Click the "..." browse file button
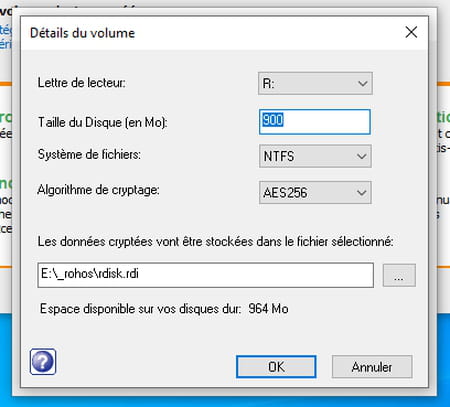450x407 pixels. pos(399,275)
